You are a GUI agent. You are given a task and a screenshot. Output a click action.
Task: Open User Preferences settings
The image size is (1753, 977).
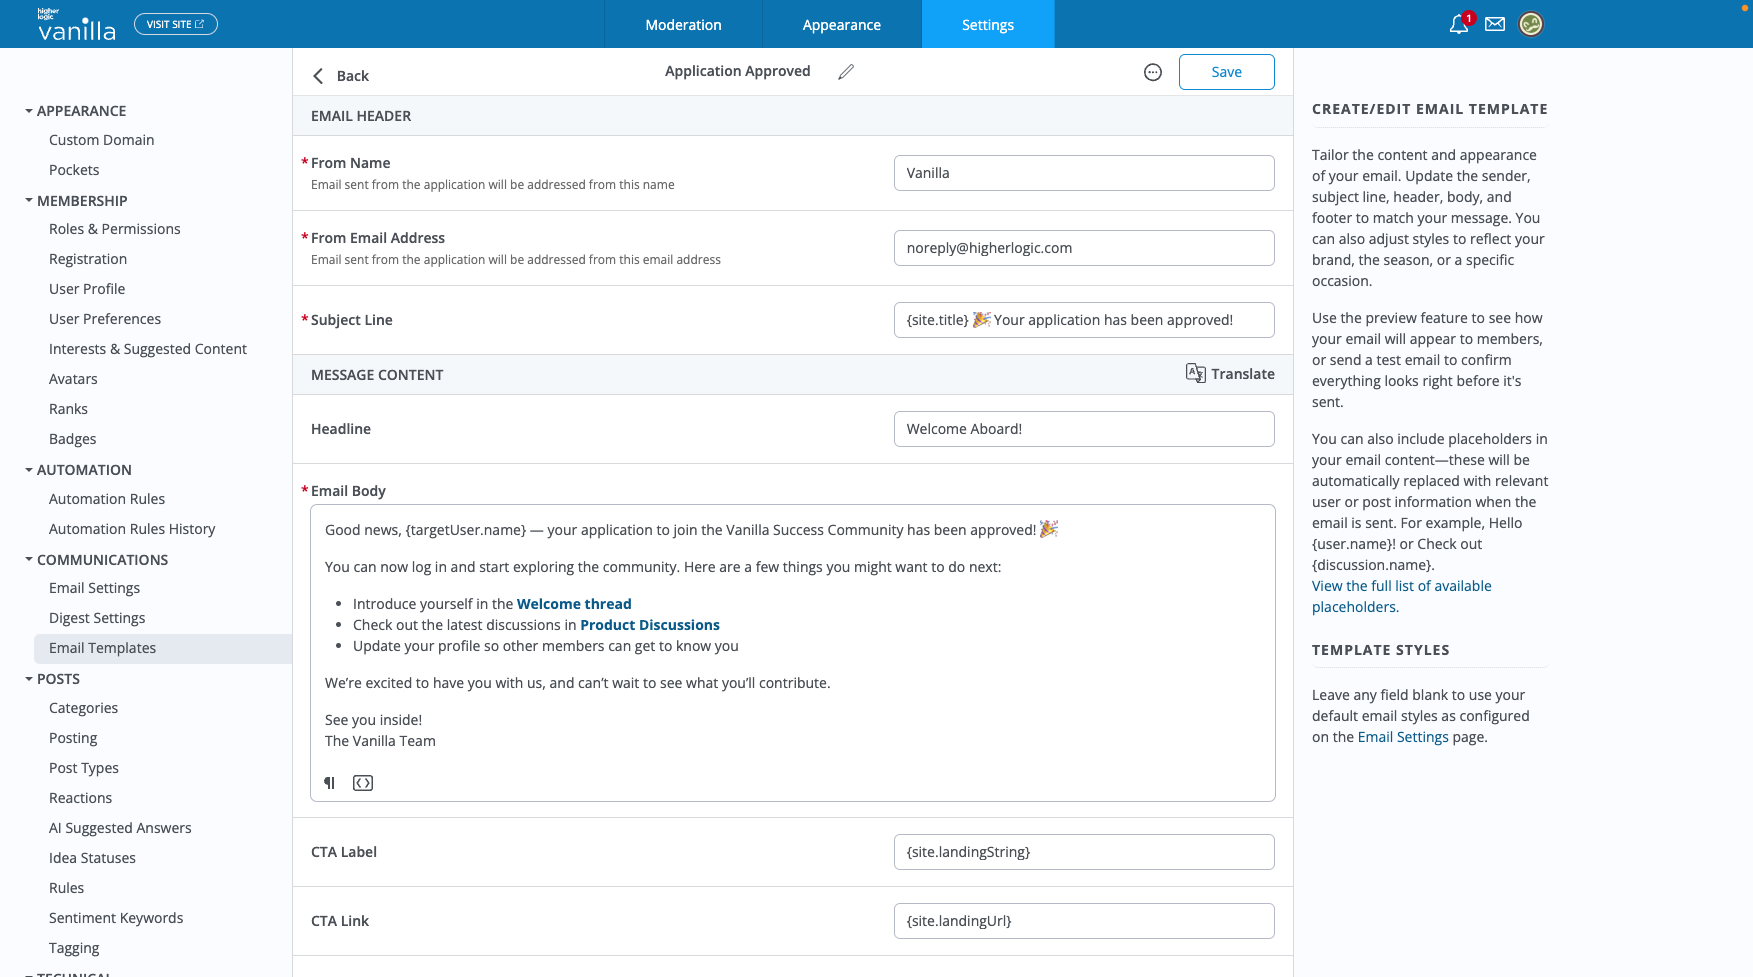(105, 319)
